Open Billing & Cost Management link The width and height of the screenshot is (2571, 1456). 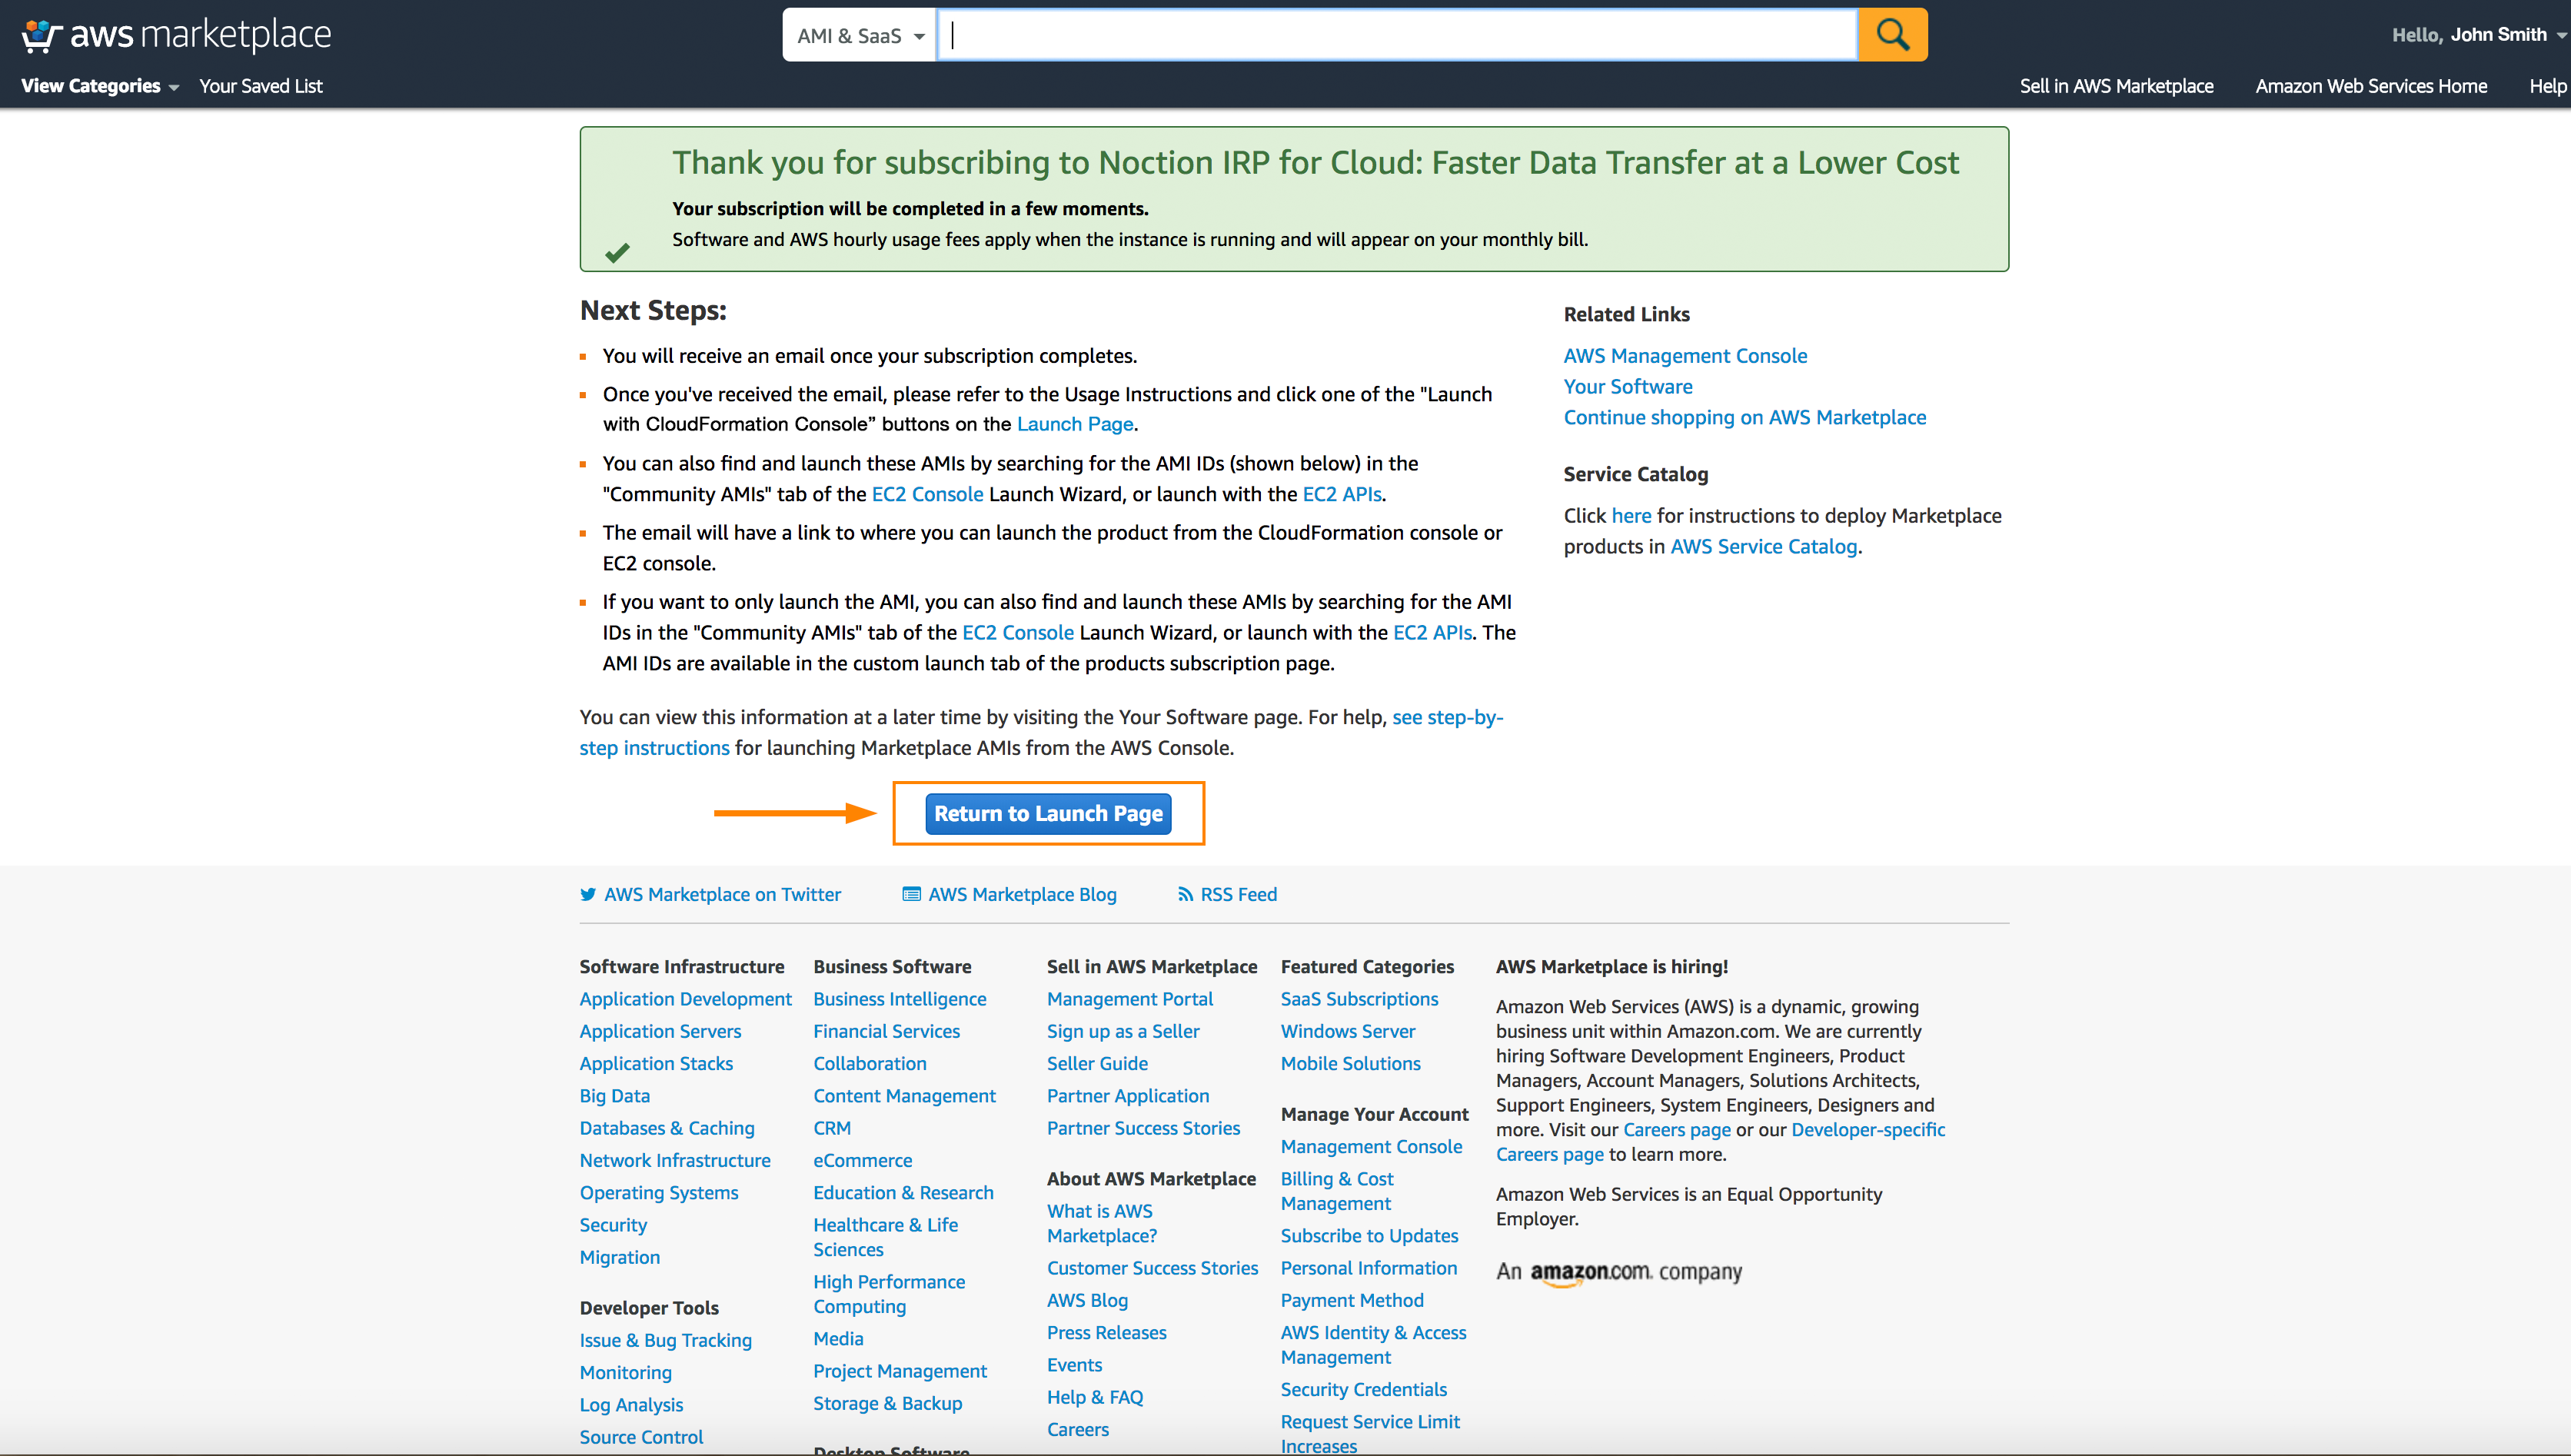[x=1337, y=1191]
